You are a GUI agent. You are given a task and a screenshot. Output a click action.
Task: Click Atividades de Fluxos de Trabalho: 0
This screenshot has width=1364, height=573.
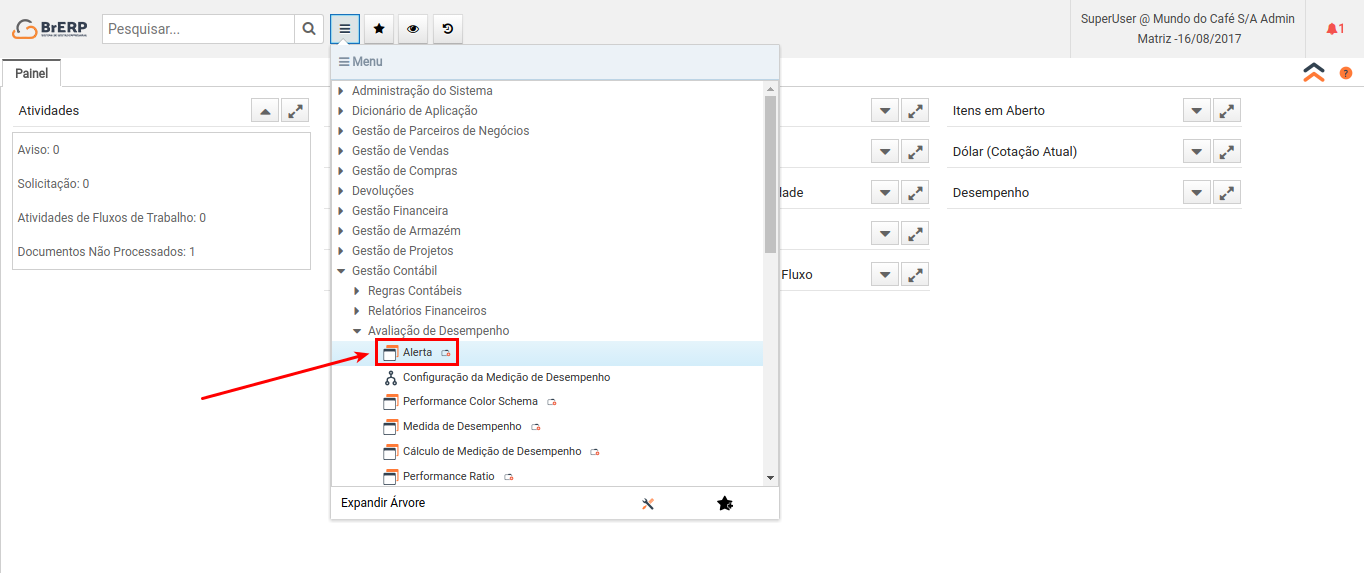pyautogui.click(x=112, y=218)
